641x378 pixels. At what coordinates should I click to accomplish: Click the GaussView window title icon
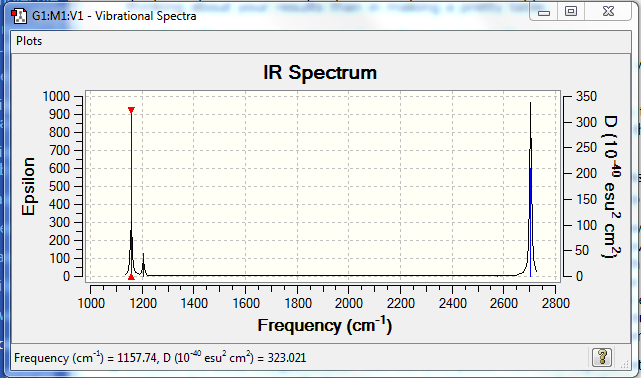(x=19, y=16)
